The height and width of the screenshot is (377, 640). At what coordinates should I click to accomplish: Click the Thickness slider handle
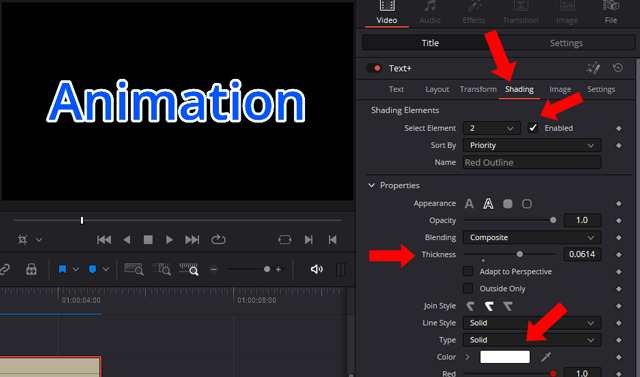point(520,254)
